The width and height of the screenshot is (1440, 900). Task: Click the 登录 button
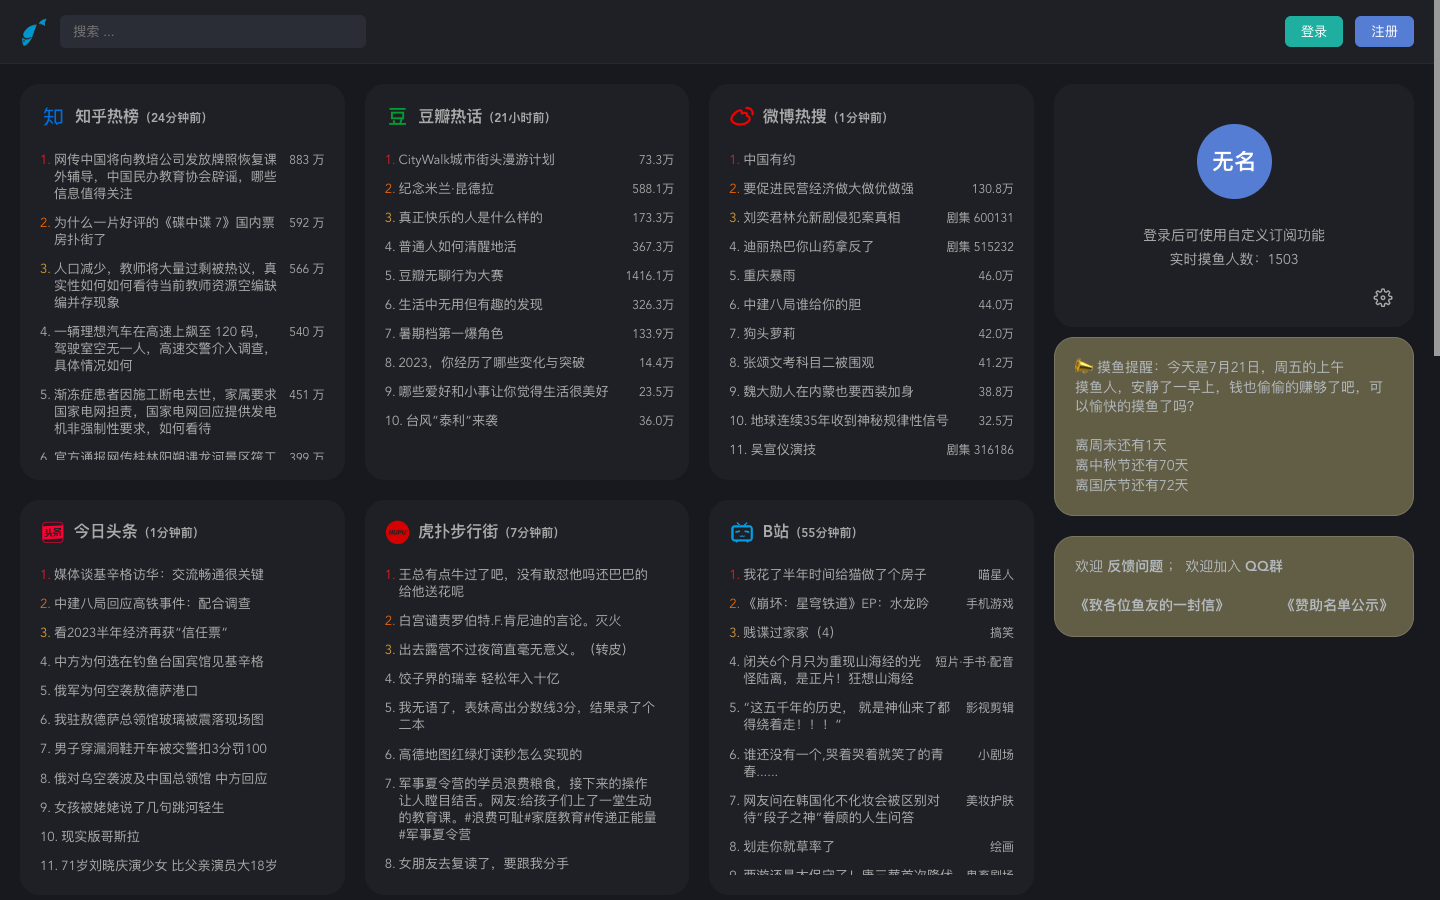pos(1314,31)
